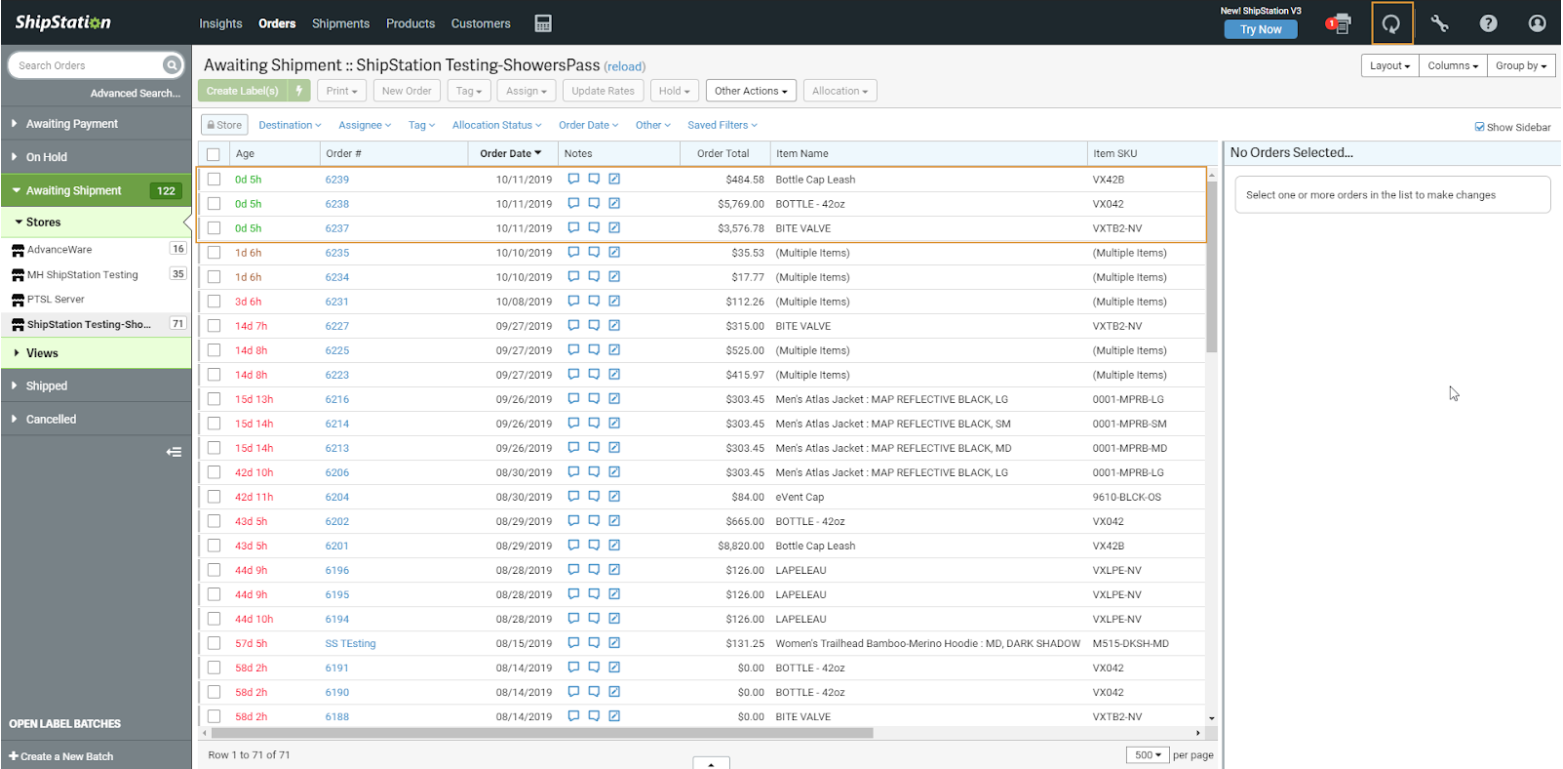Viewport: 1563px width, 769px height.
Task: Collapse the left sidebar using arrow icon
Action: 174,452
